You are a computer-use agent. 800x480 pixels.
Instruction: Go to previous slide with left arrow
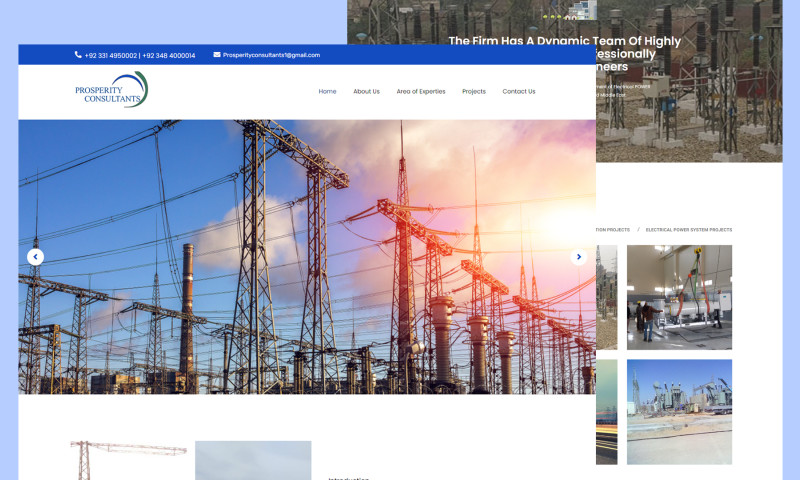tap(36, 257)
